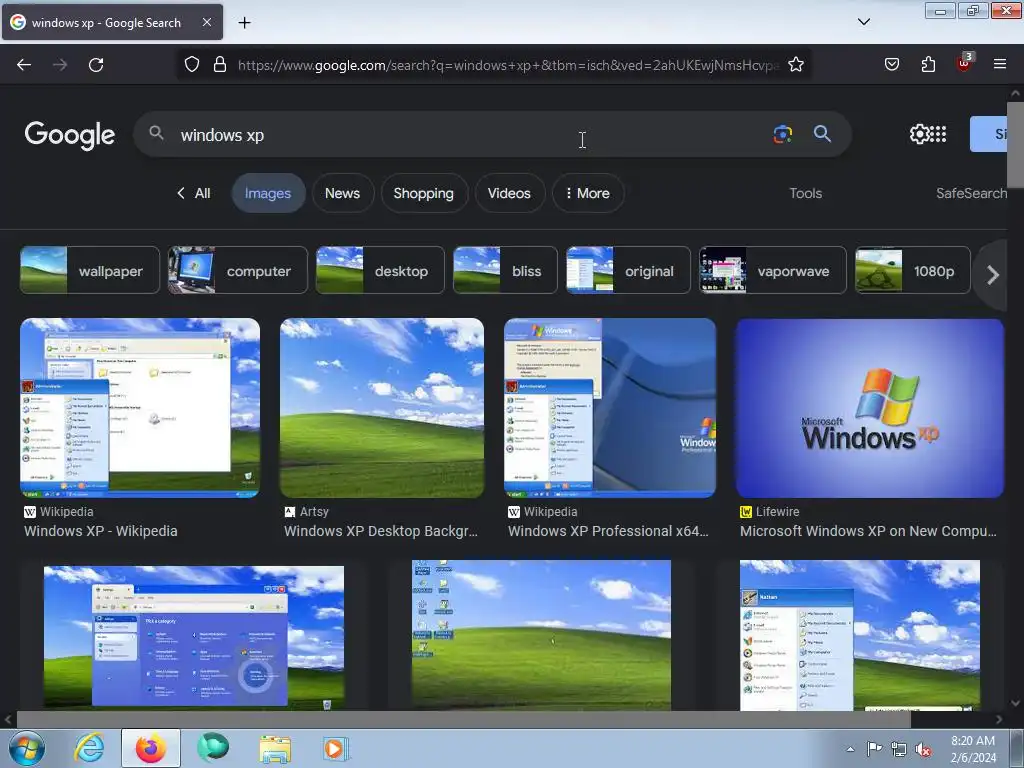This screenshot has width=1024, height=768.
Task: Search by image with the Lens camera icon
Action: (x=782, y=135)
